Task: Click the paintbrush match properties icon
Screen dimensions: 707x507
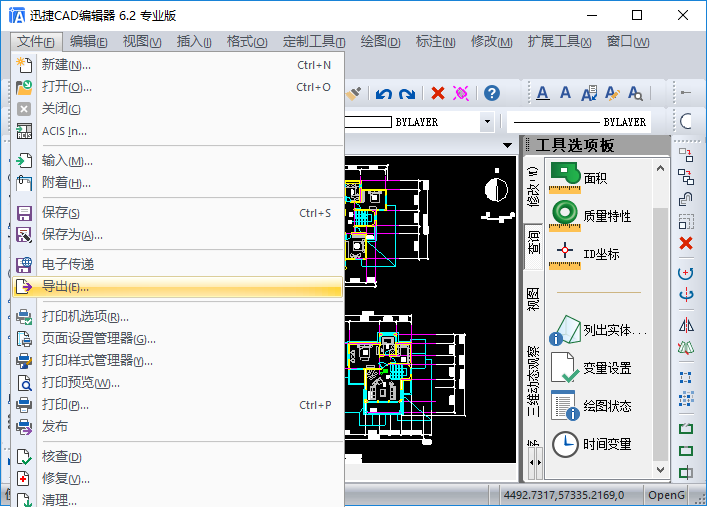Action: (x=354, y=93)
